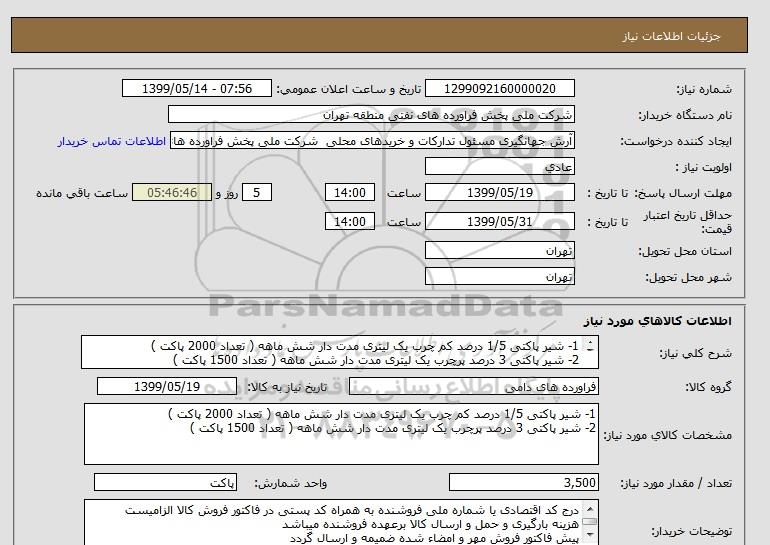Click the شهر محل تحویل label

tap(688, 277)
